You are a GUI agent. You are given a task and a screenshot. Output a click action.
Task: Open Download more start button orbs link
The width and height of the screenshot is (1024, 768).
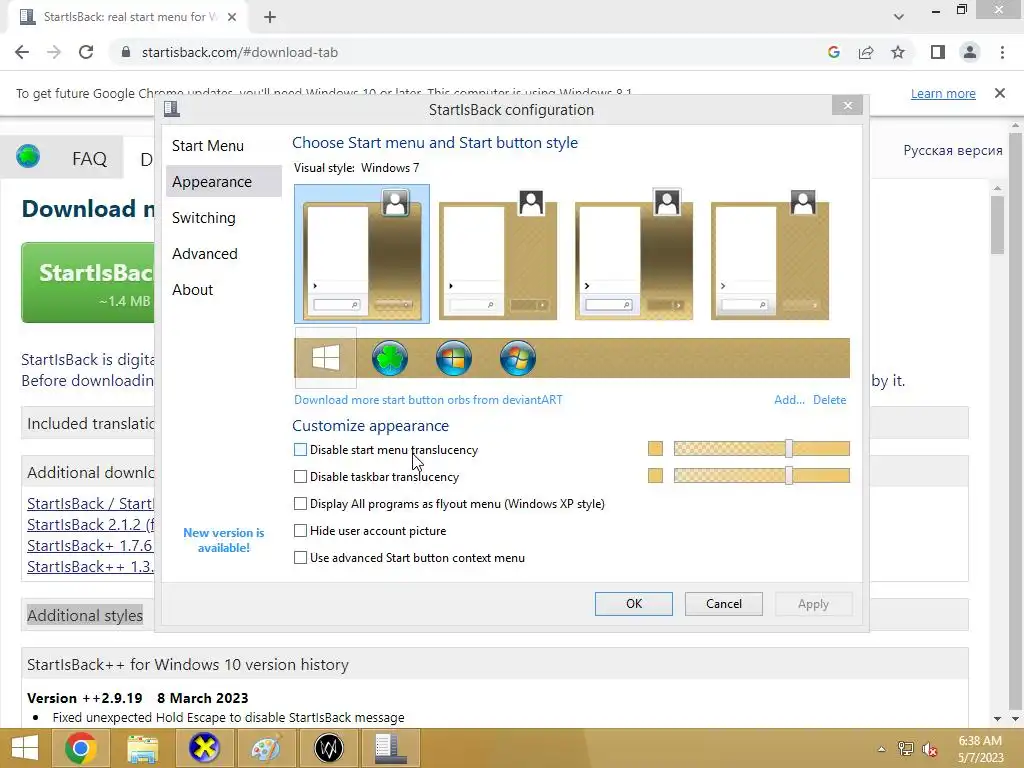click(428, 400)
